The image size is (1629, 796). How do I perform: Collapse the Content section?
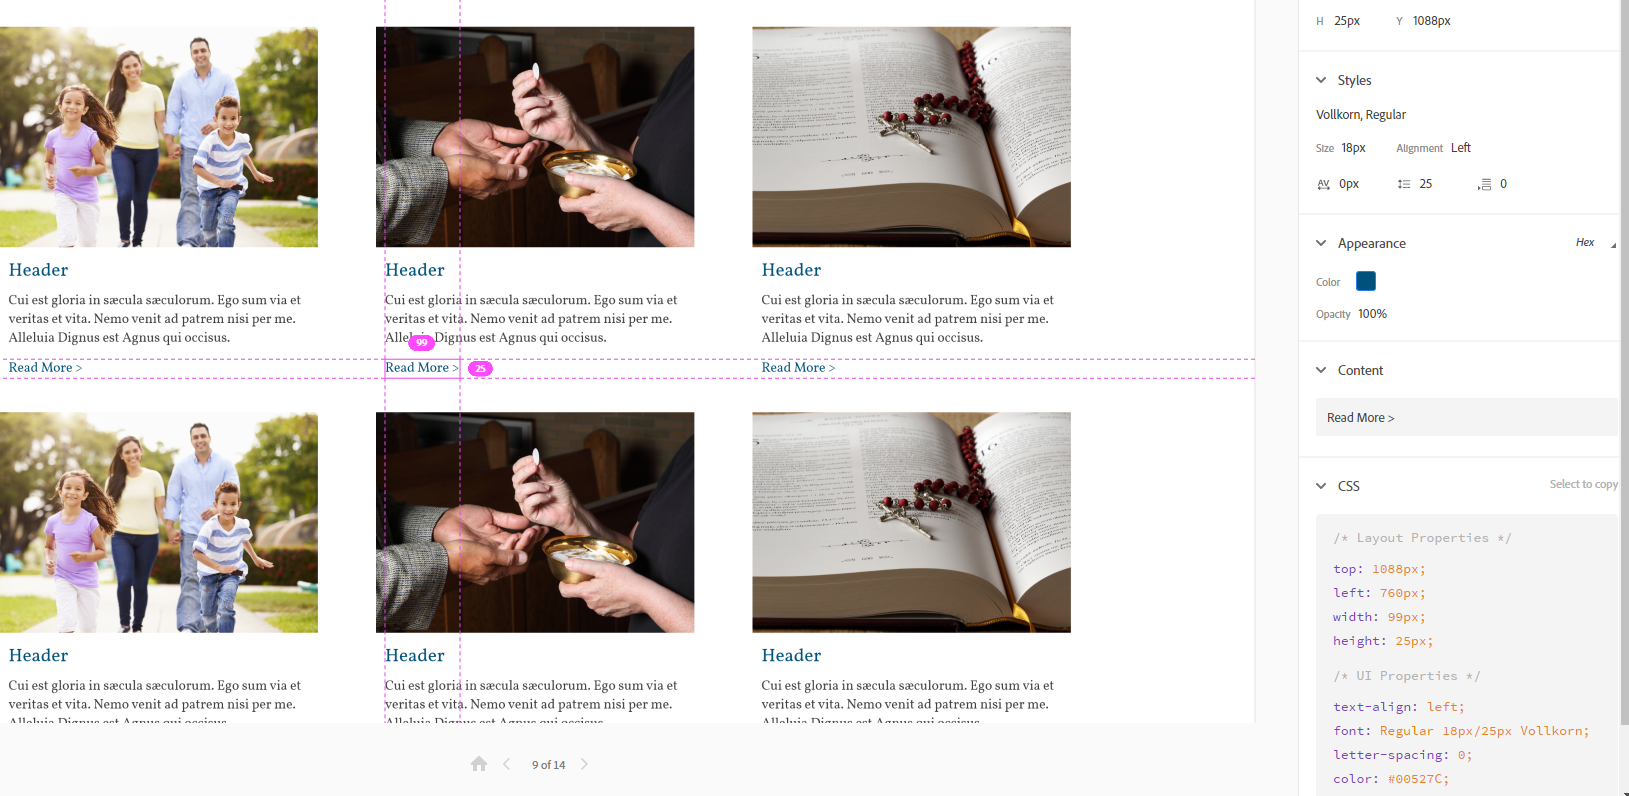pos(1321,370)
